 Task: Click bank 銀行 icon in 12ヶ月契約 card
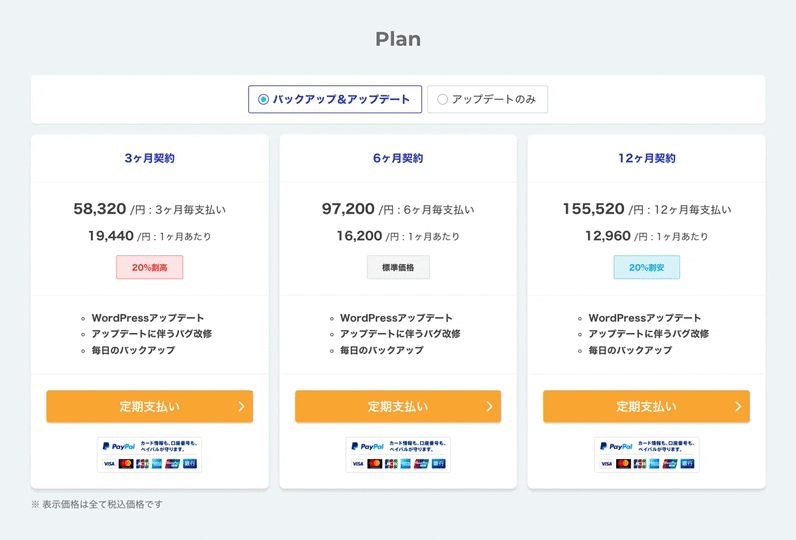687,463
